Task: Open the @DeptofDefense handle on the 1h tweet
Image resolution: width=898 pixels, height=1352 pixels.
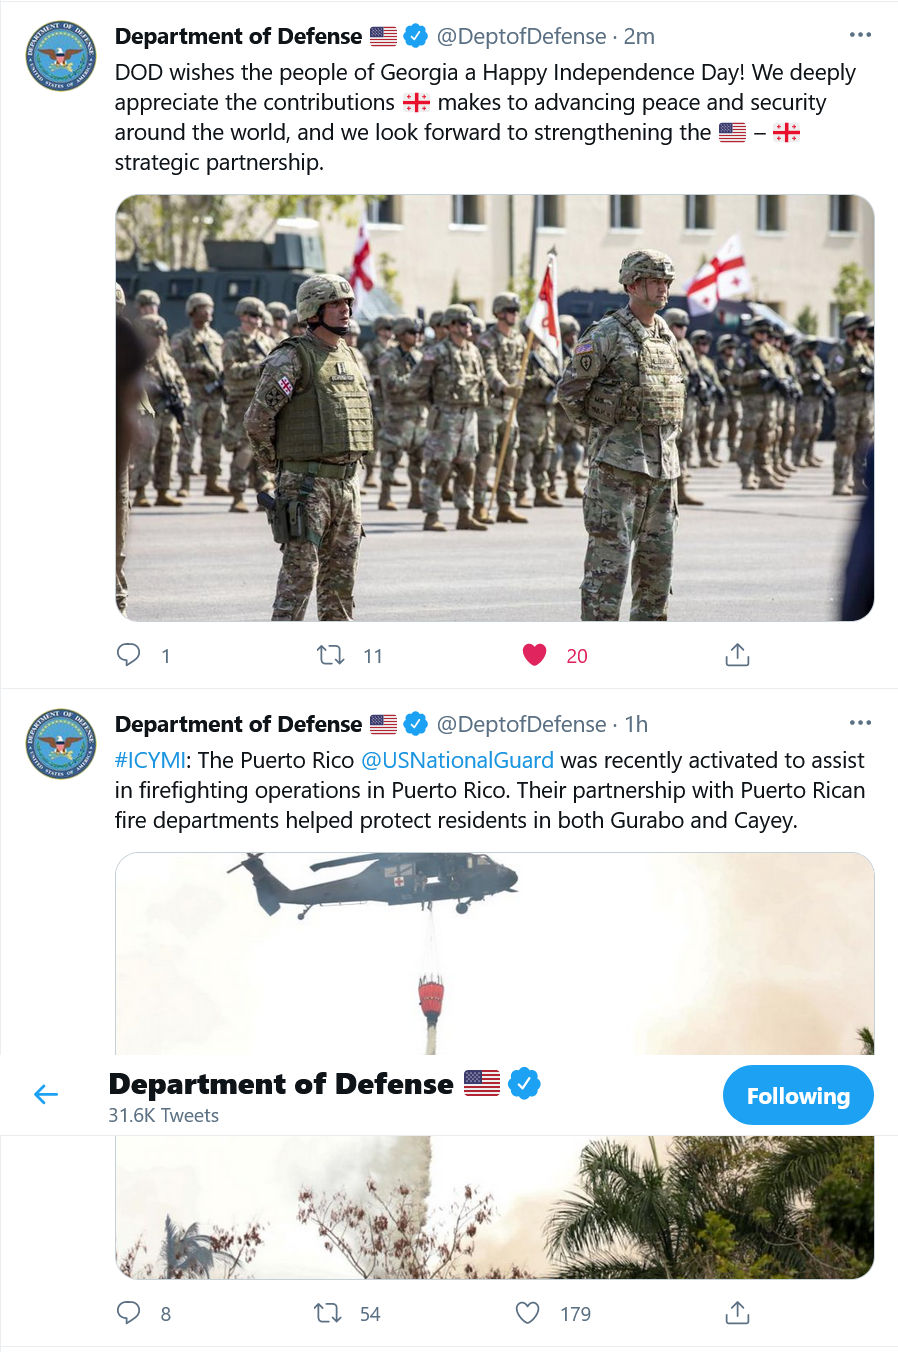Action: (x=521, y=724)
